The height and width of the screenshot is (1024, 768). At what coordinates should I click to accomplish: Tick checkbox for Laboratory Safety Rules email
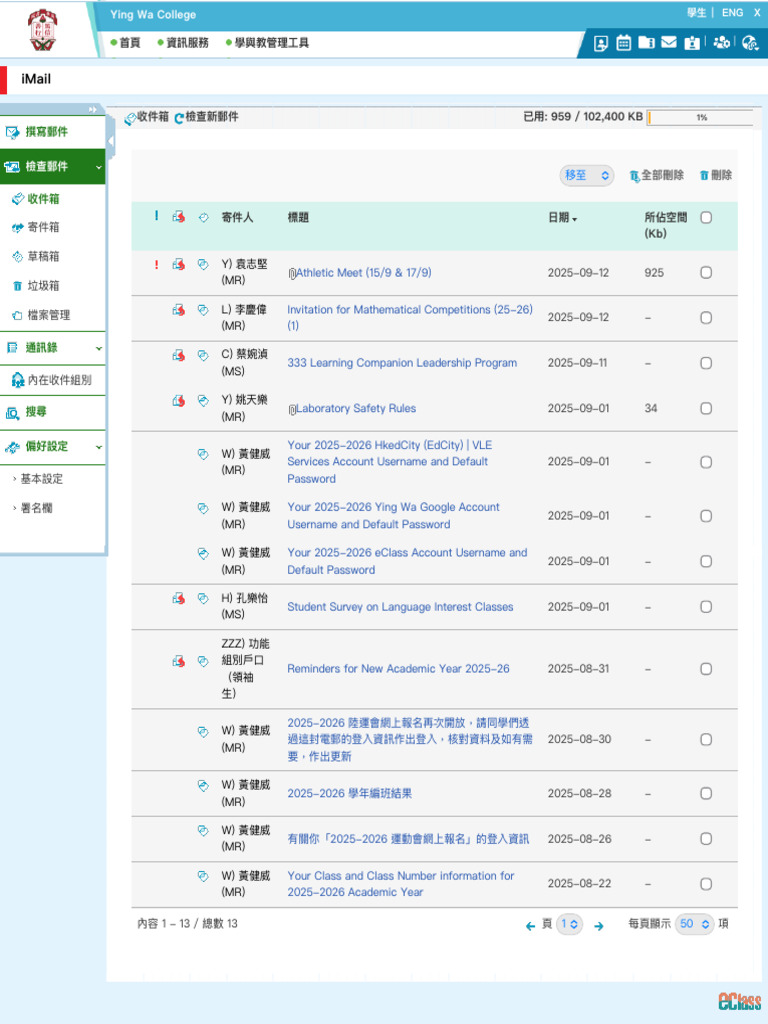pyautogui.click(x=706, y=408)
